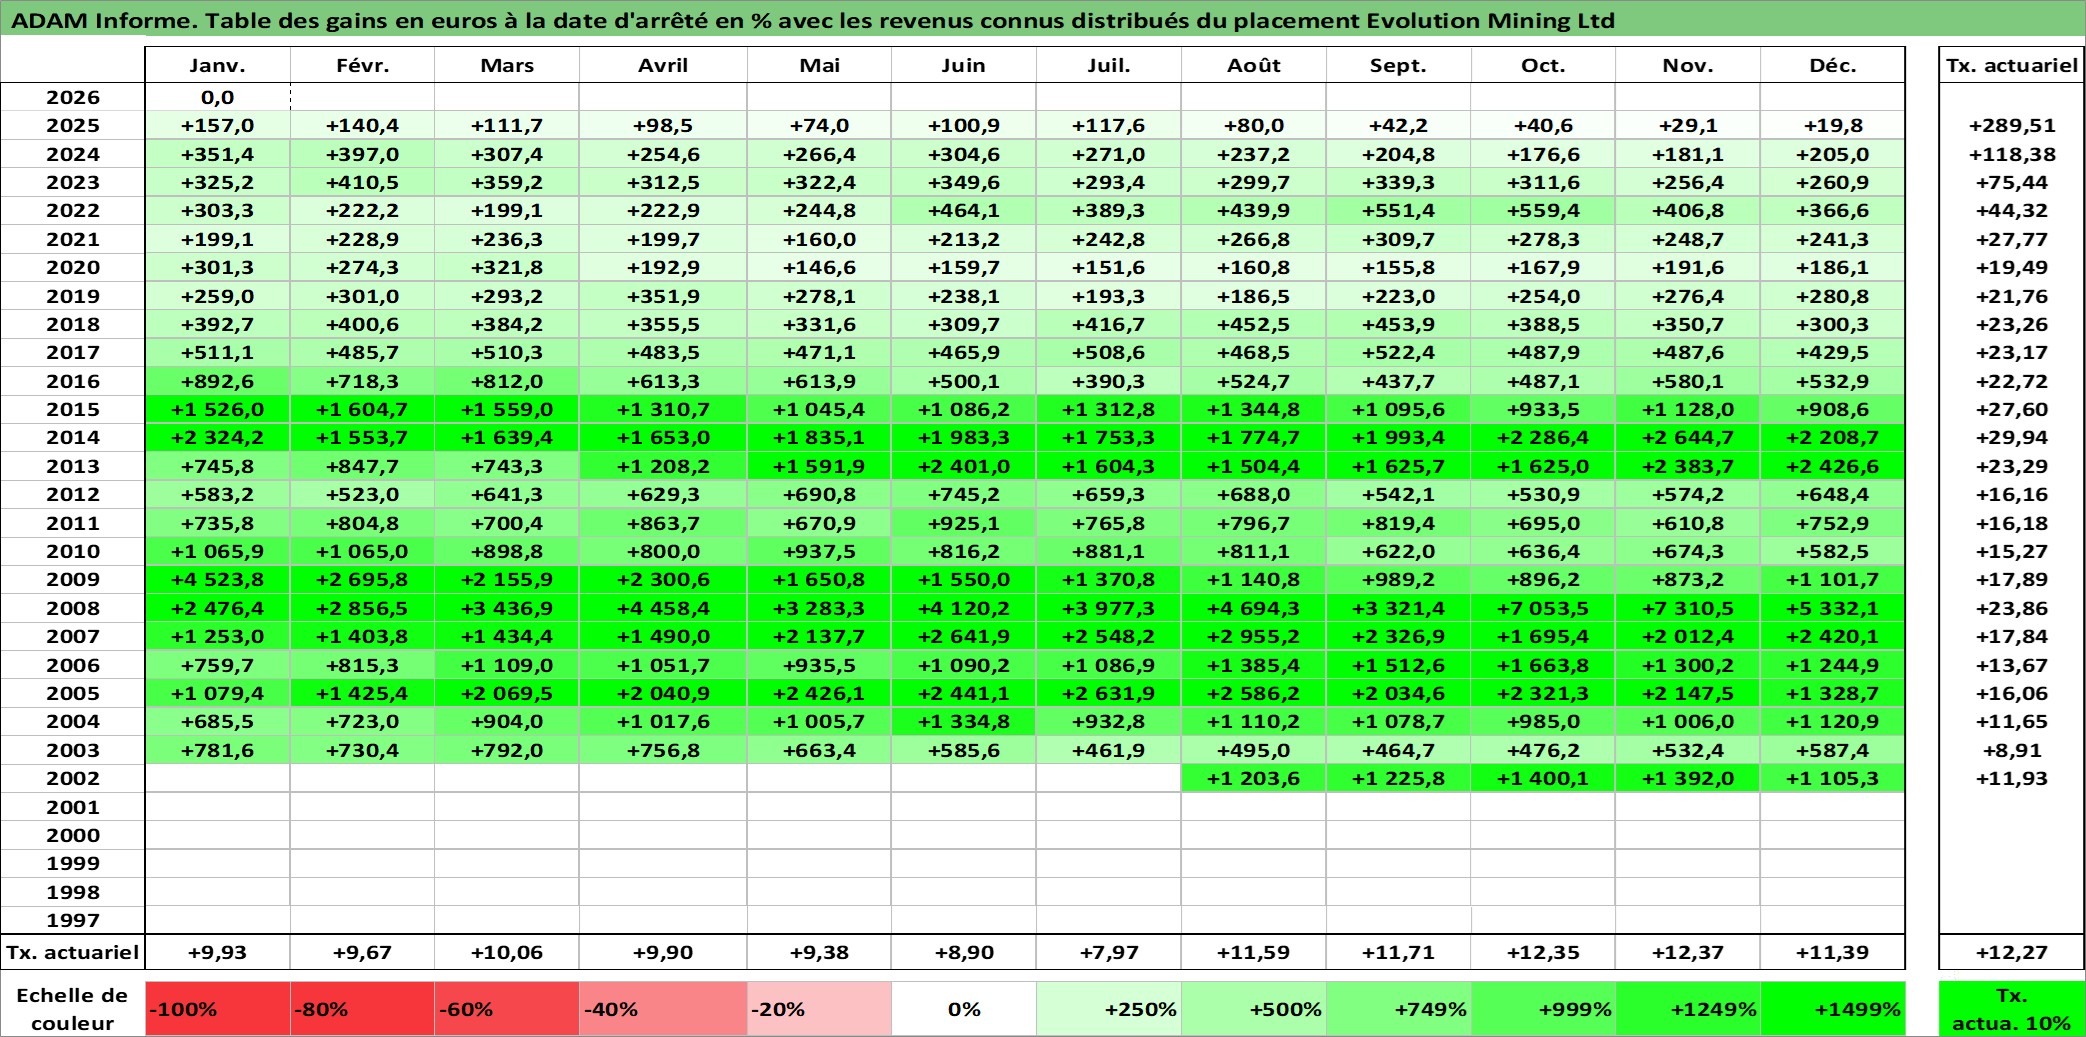Click the -60% color scale swatch
This screenshot has width=2086, height=1037.
click(x=507, y=1009)
